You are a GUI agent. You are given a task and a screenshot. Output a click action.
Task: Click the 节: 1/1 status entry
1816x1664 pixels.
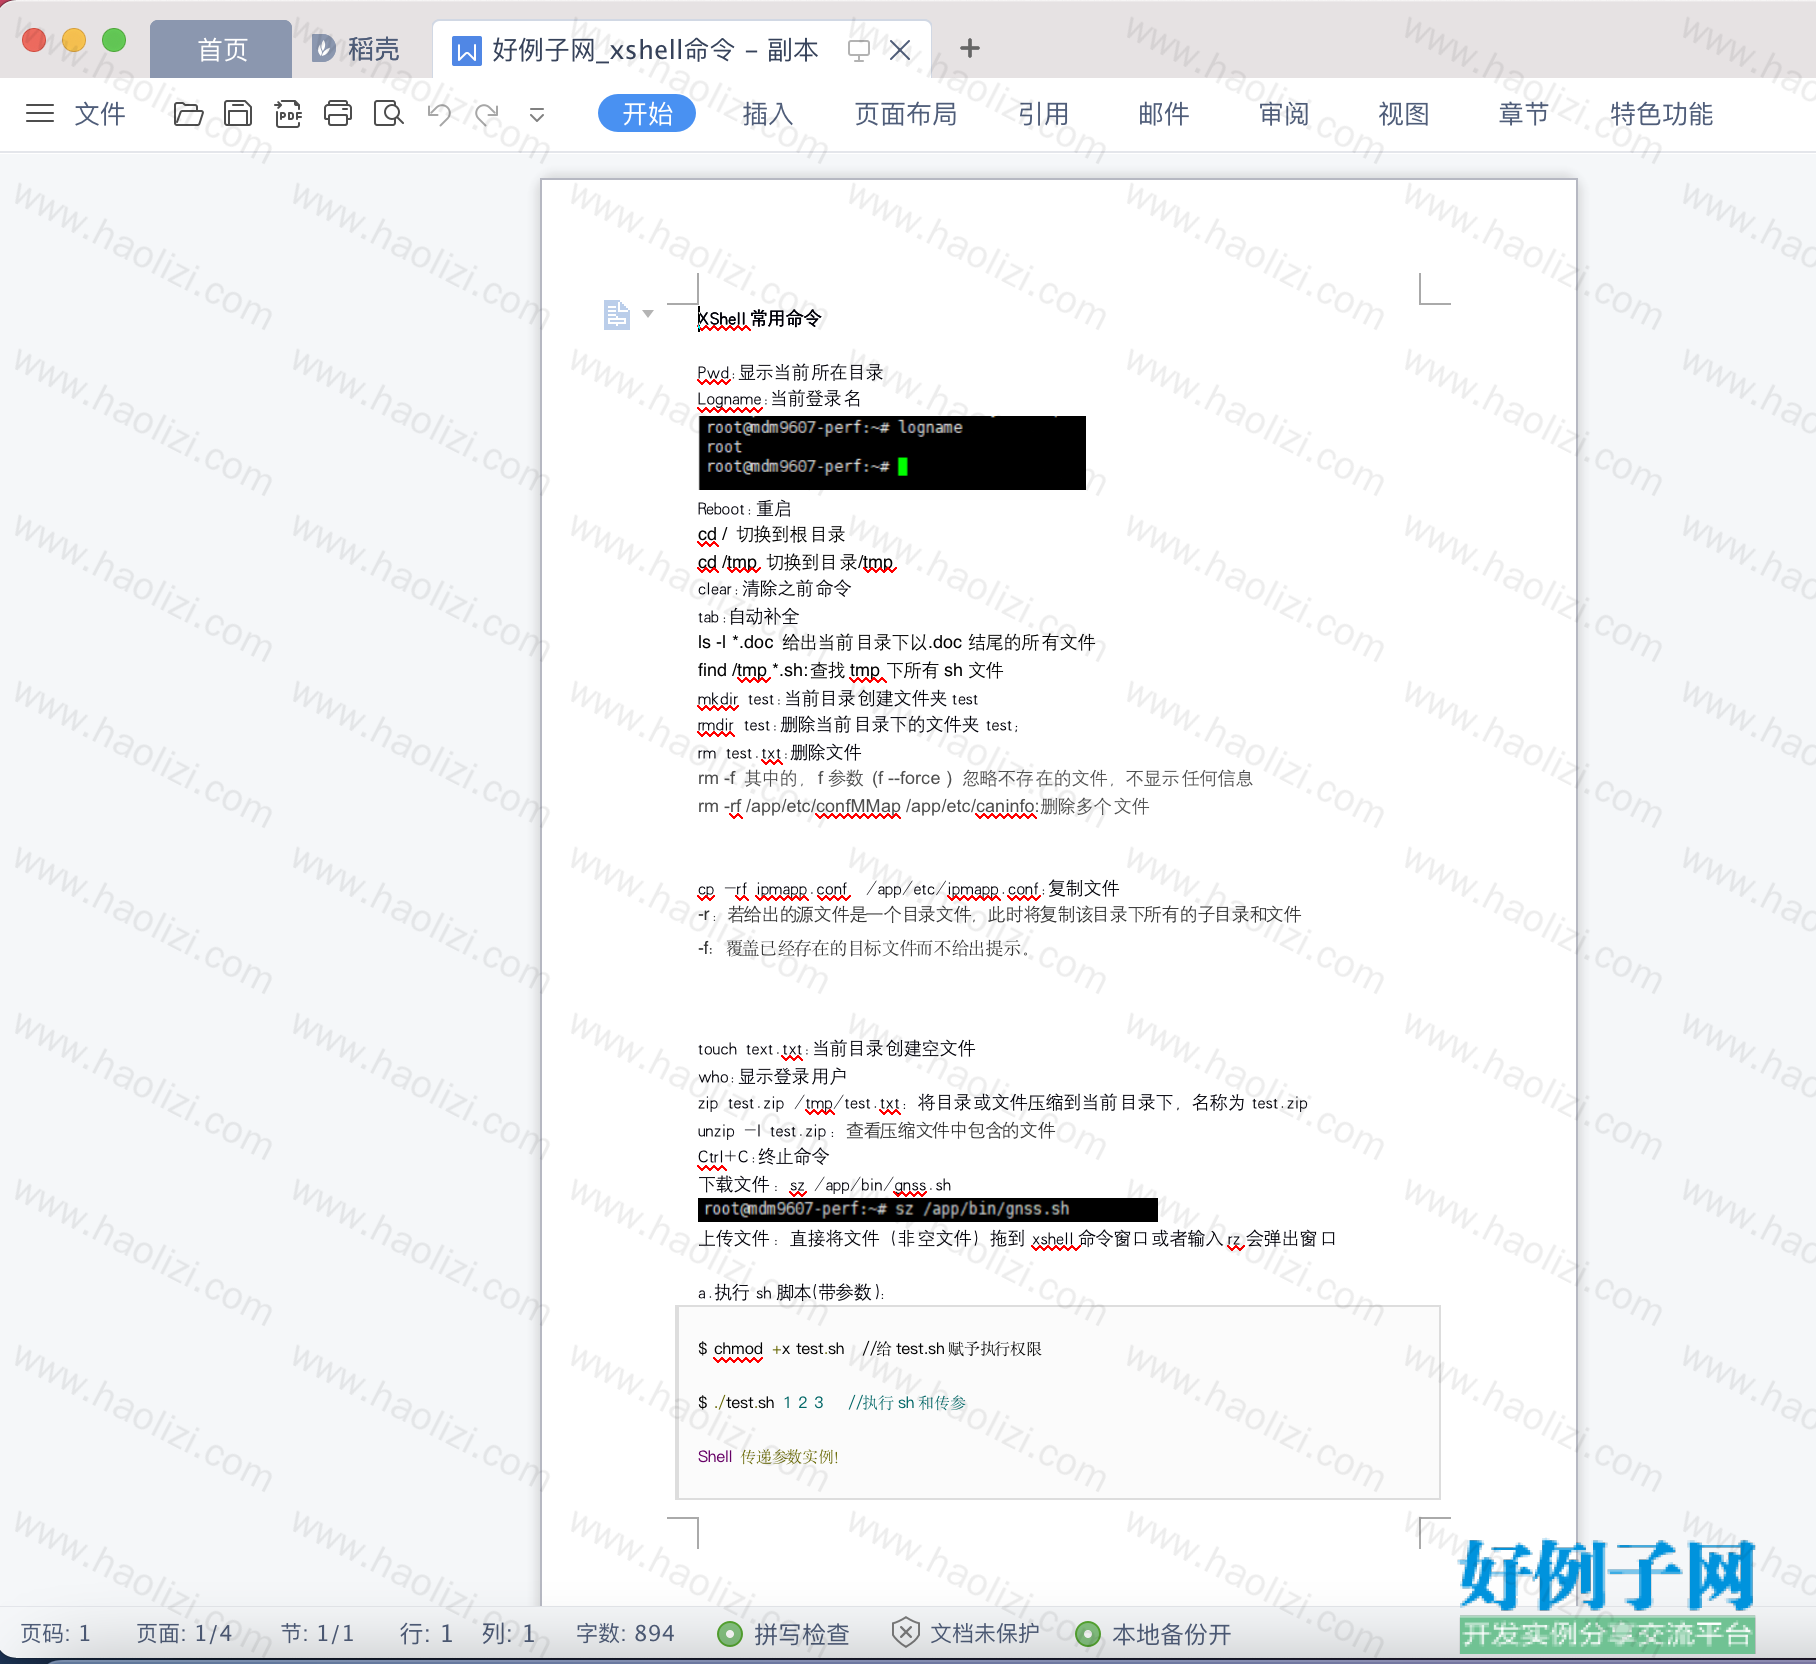pos(318,1633)
